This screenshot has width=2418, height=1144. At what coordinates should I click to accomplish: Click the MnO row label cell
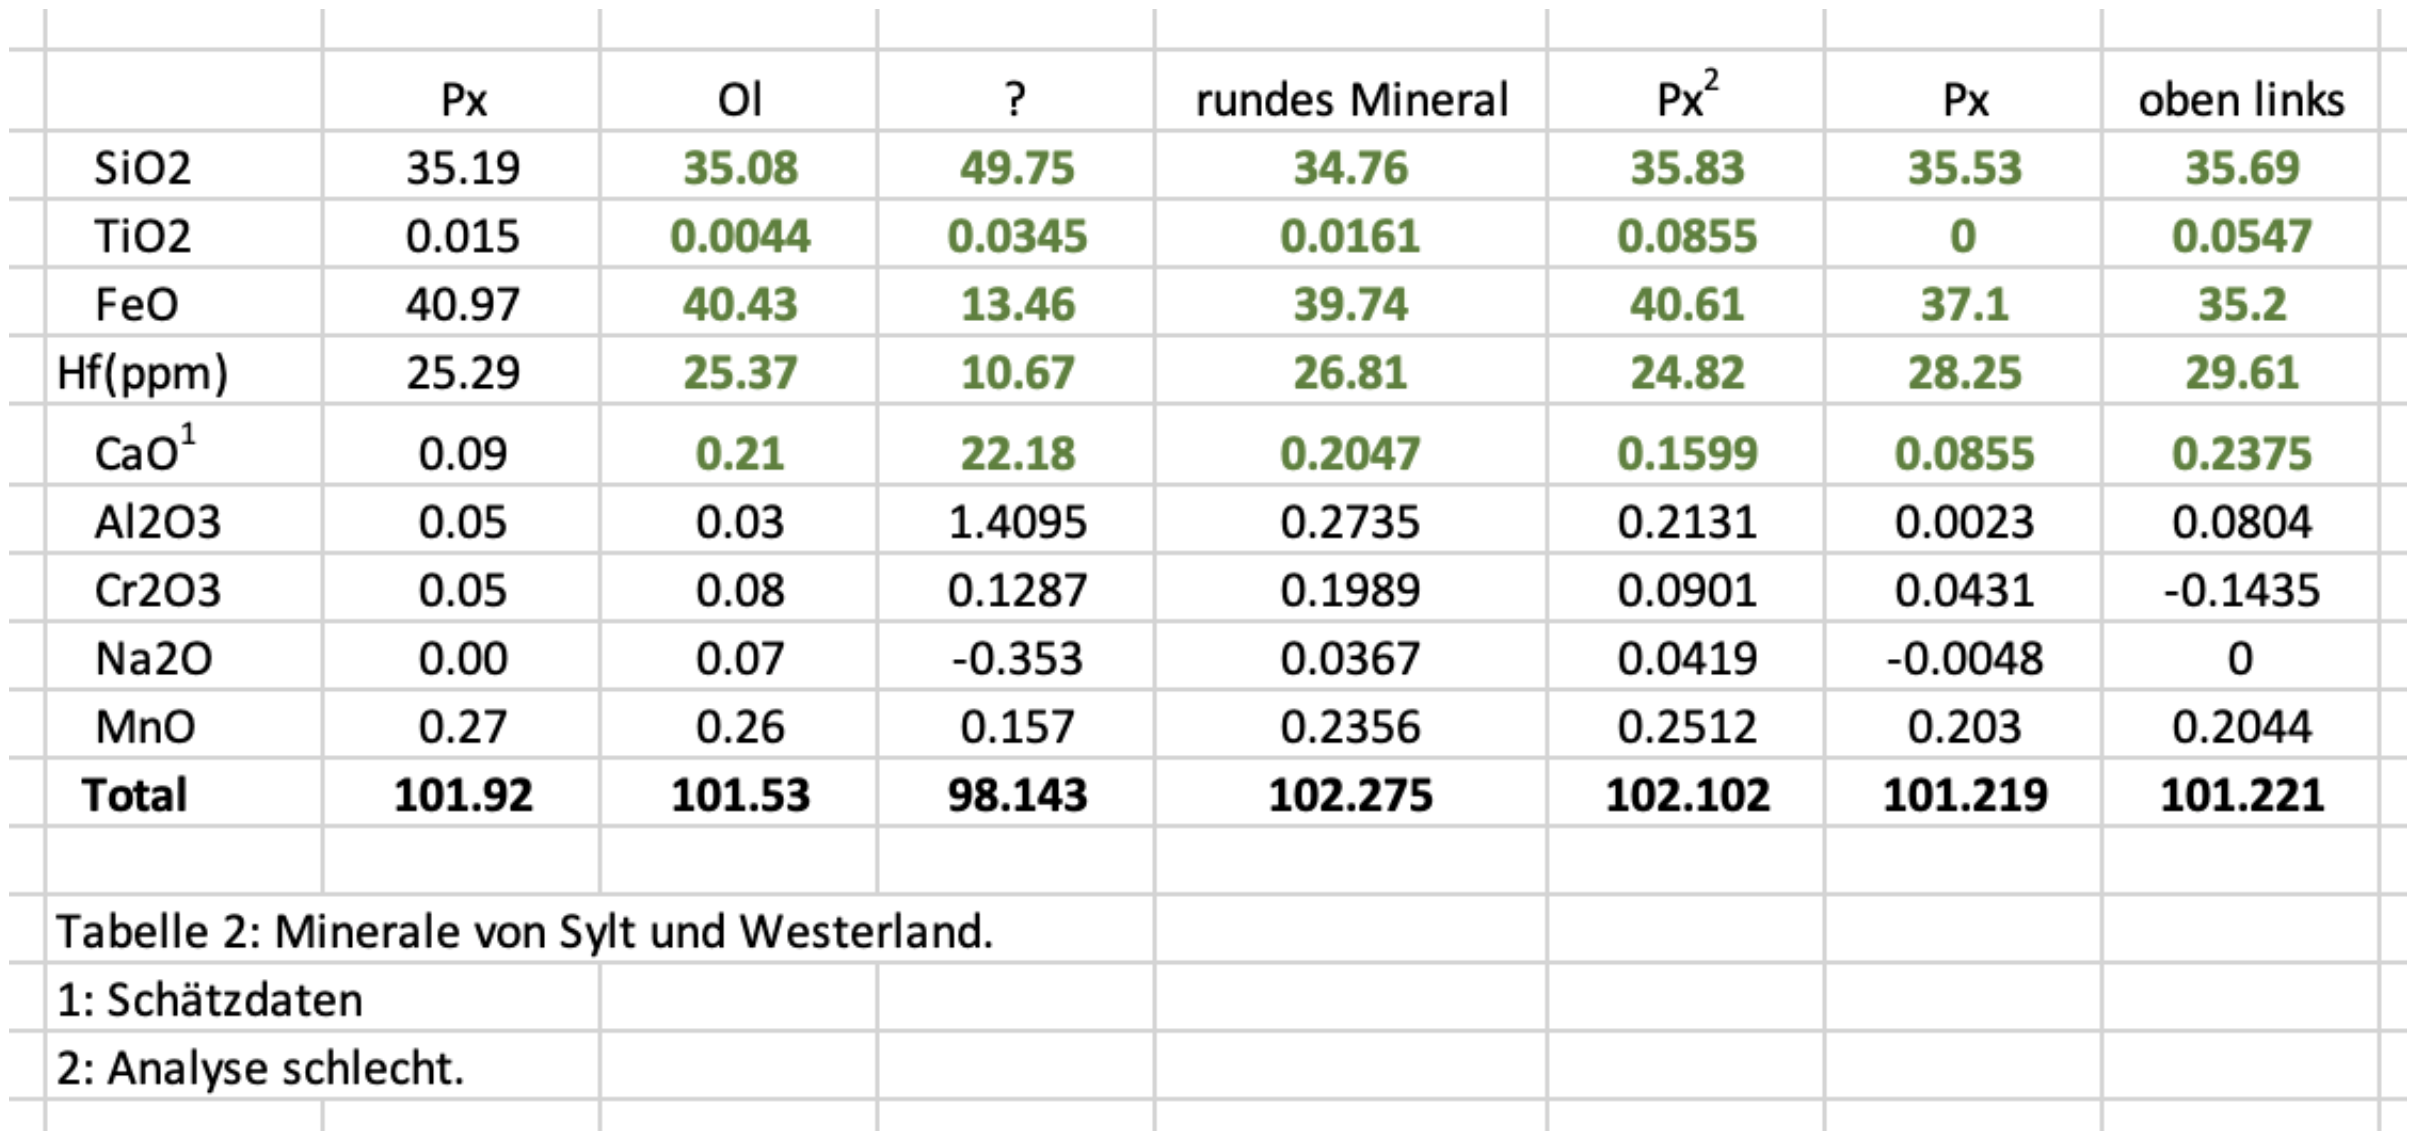click(145, 727)
